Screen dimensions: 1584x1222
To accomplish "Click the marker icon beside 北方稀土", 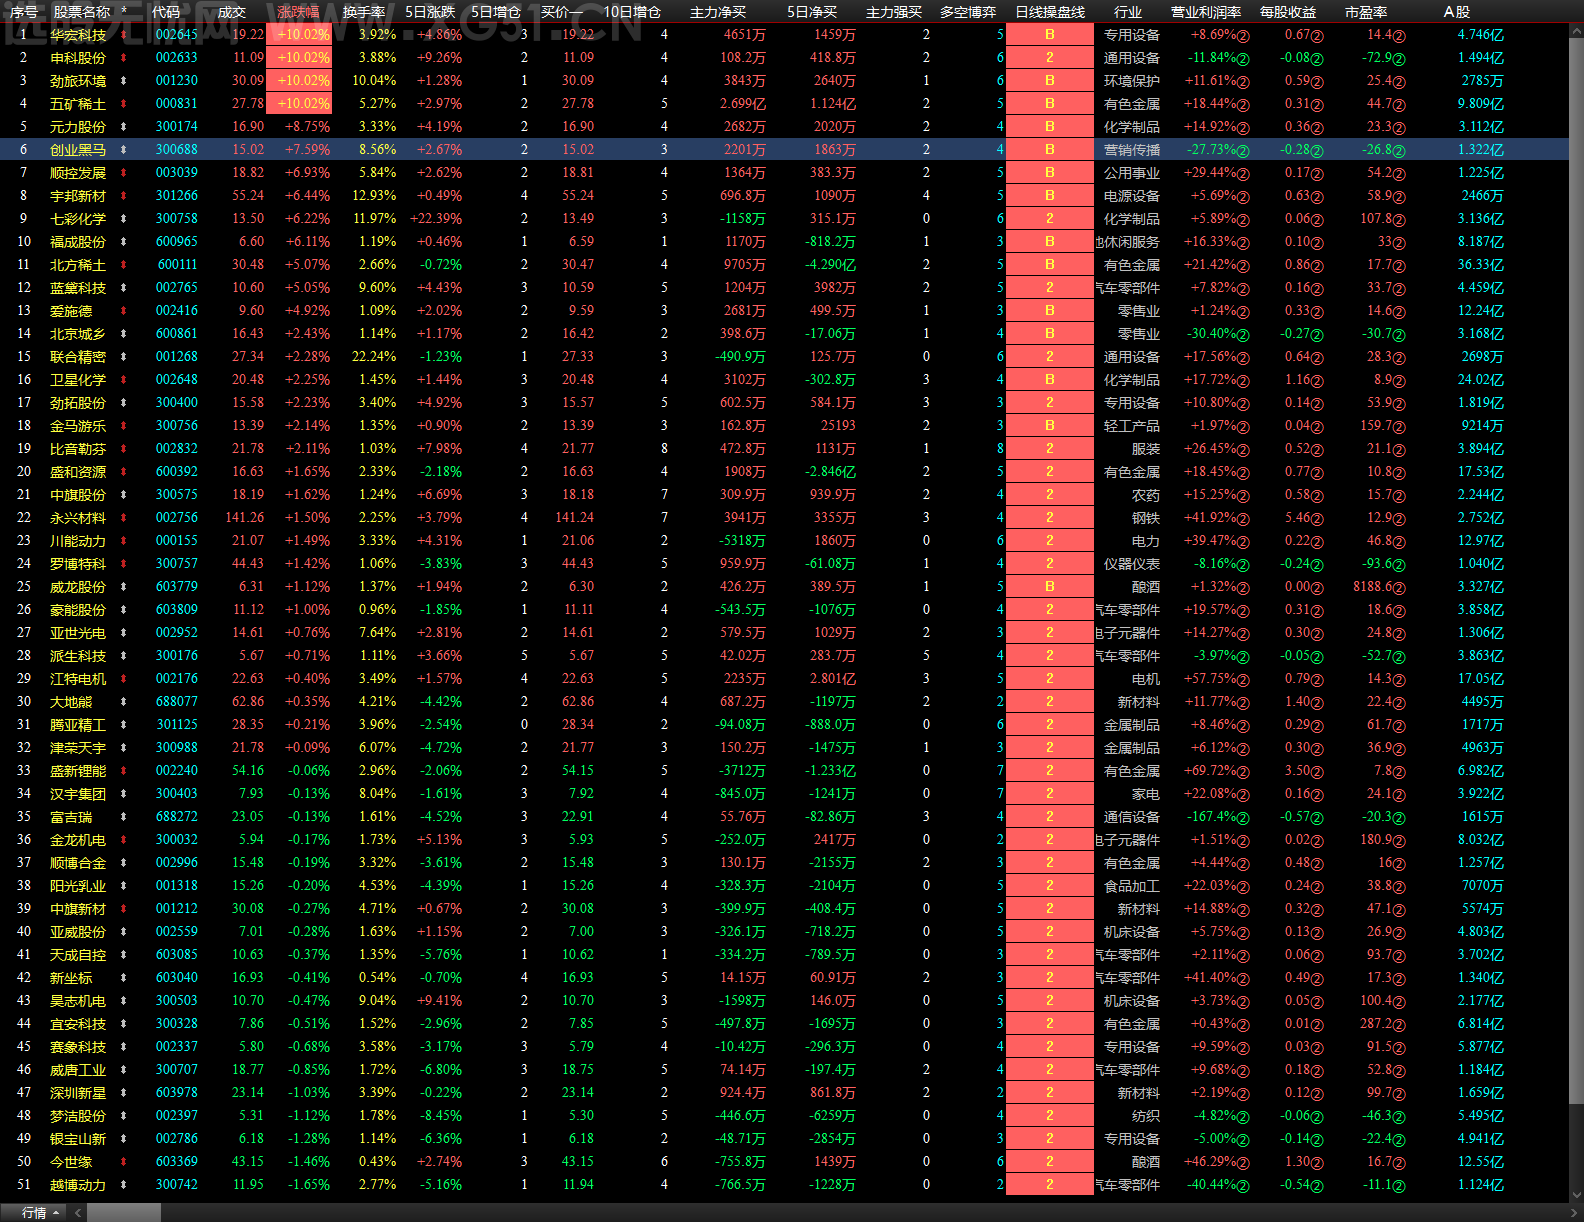I will pyautogui.click(x=124, y=265).
